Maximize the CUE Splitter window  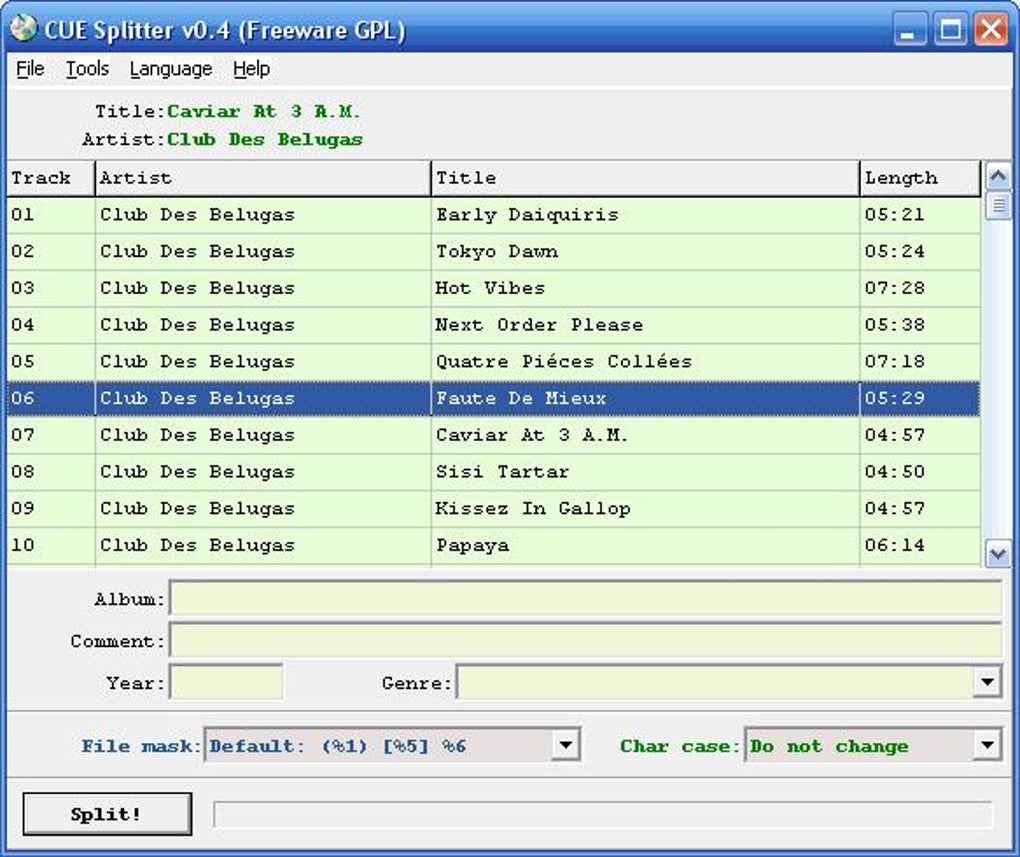(950, 30)
